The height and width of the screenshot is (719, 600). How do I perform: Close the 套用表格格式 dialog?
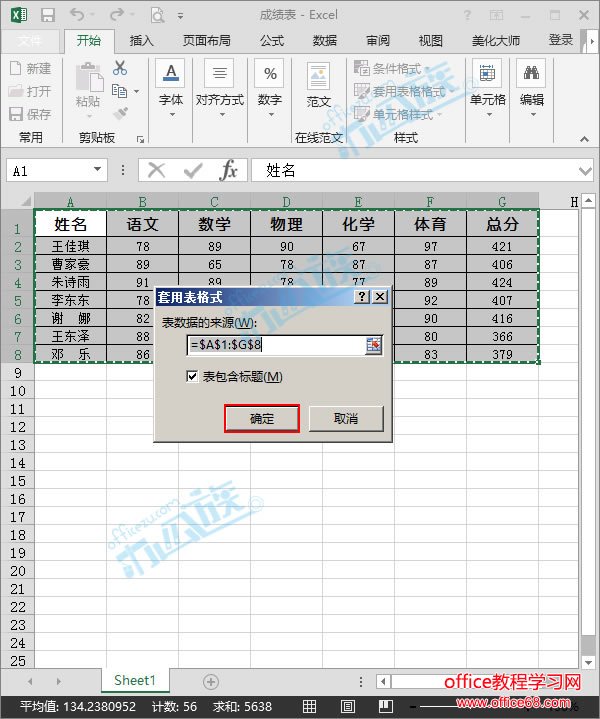380,297
